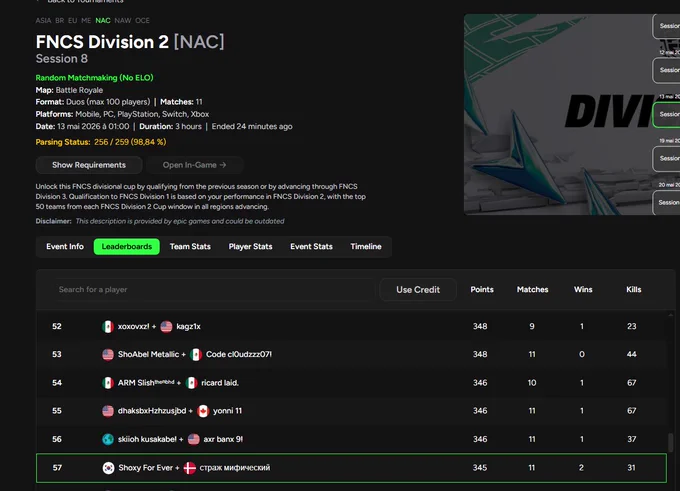Select the ME region
This screenshot has height=491, width=680.
click(x=86, y=20)
